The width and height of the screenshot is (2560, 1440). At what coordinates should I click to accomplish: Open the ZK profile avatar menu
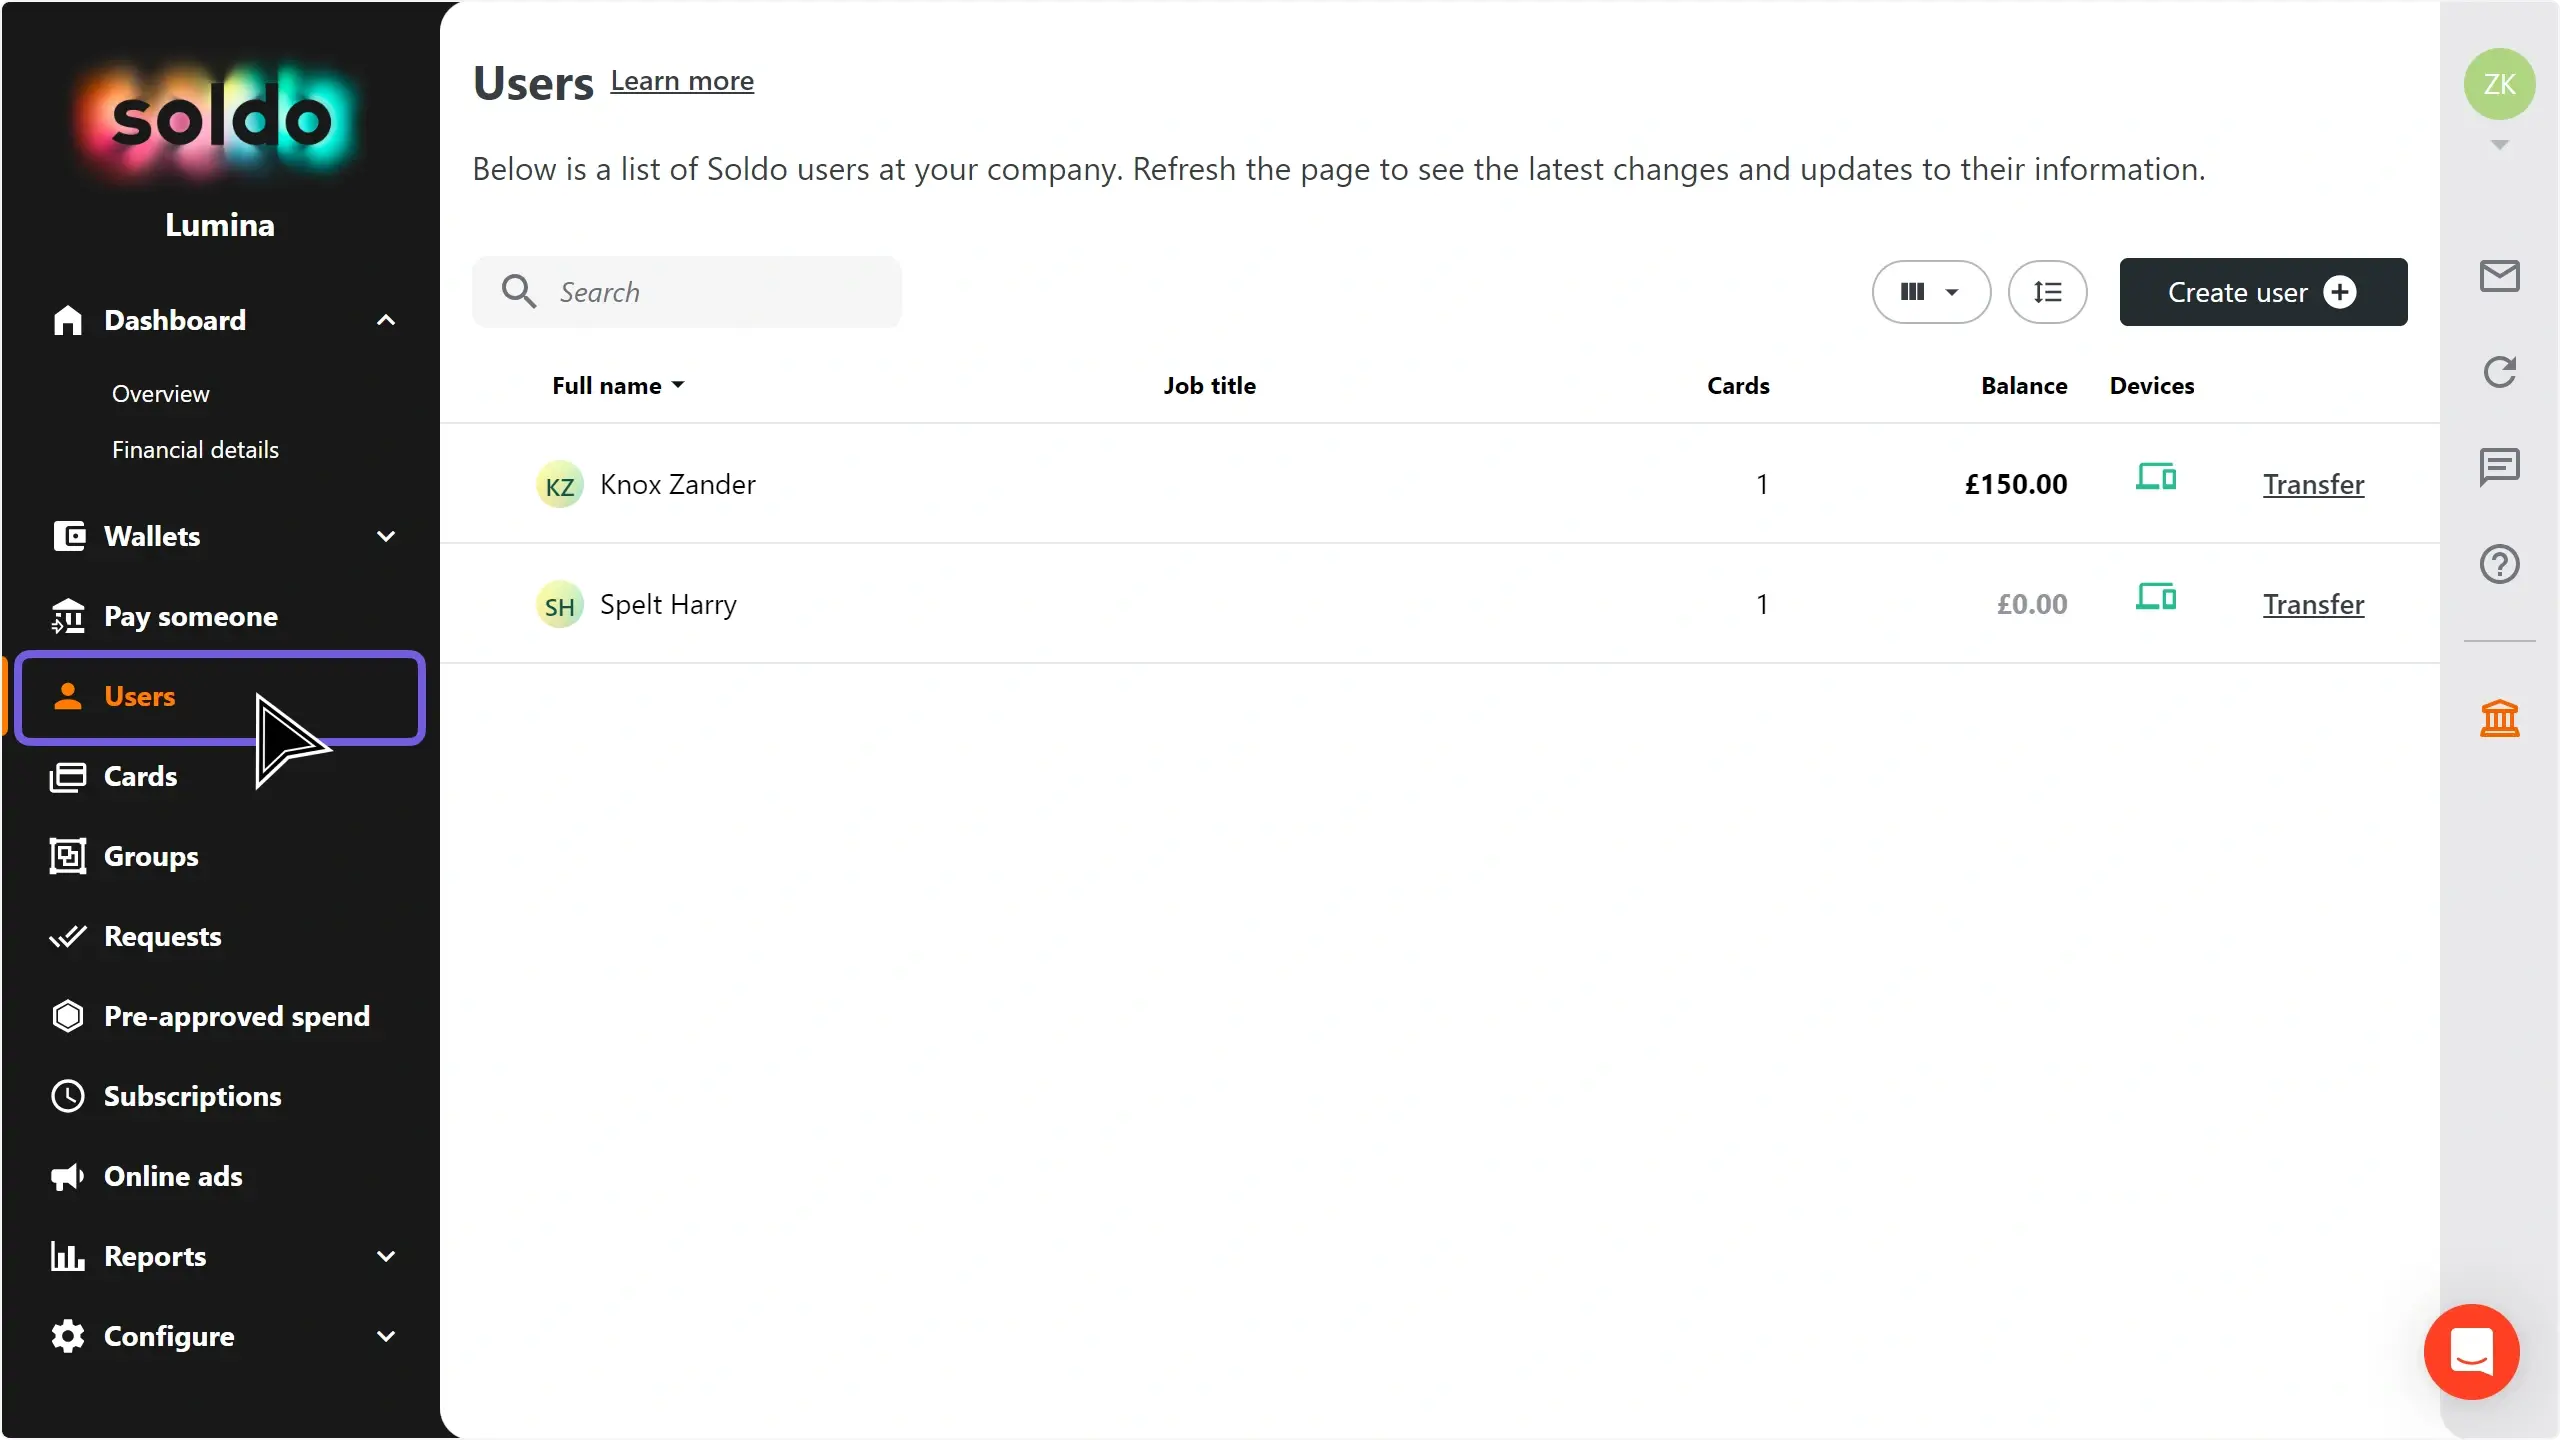pos(2499,84)
